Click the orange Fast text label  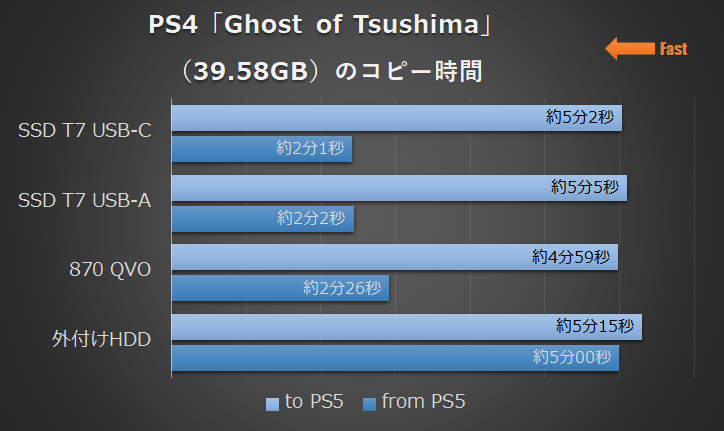click(x=673, y=49)
